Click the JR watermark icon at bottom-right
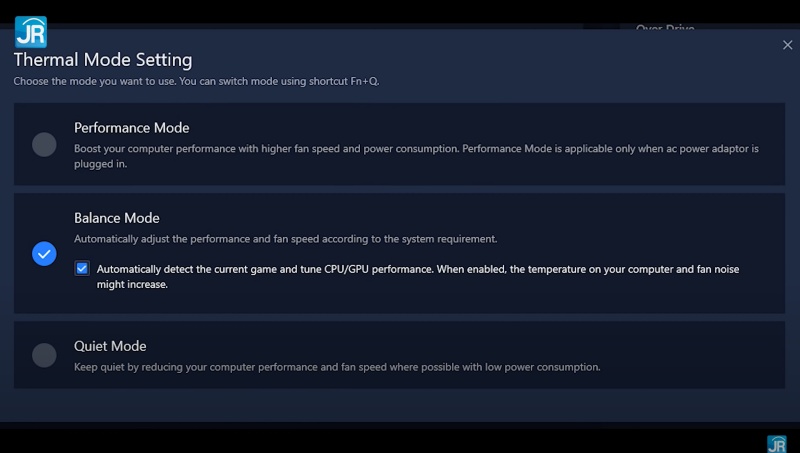The height and width of the screenshot is (453, 800). click(776, 443)
